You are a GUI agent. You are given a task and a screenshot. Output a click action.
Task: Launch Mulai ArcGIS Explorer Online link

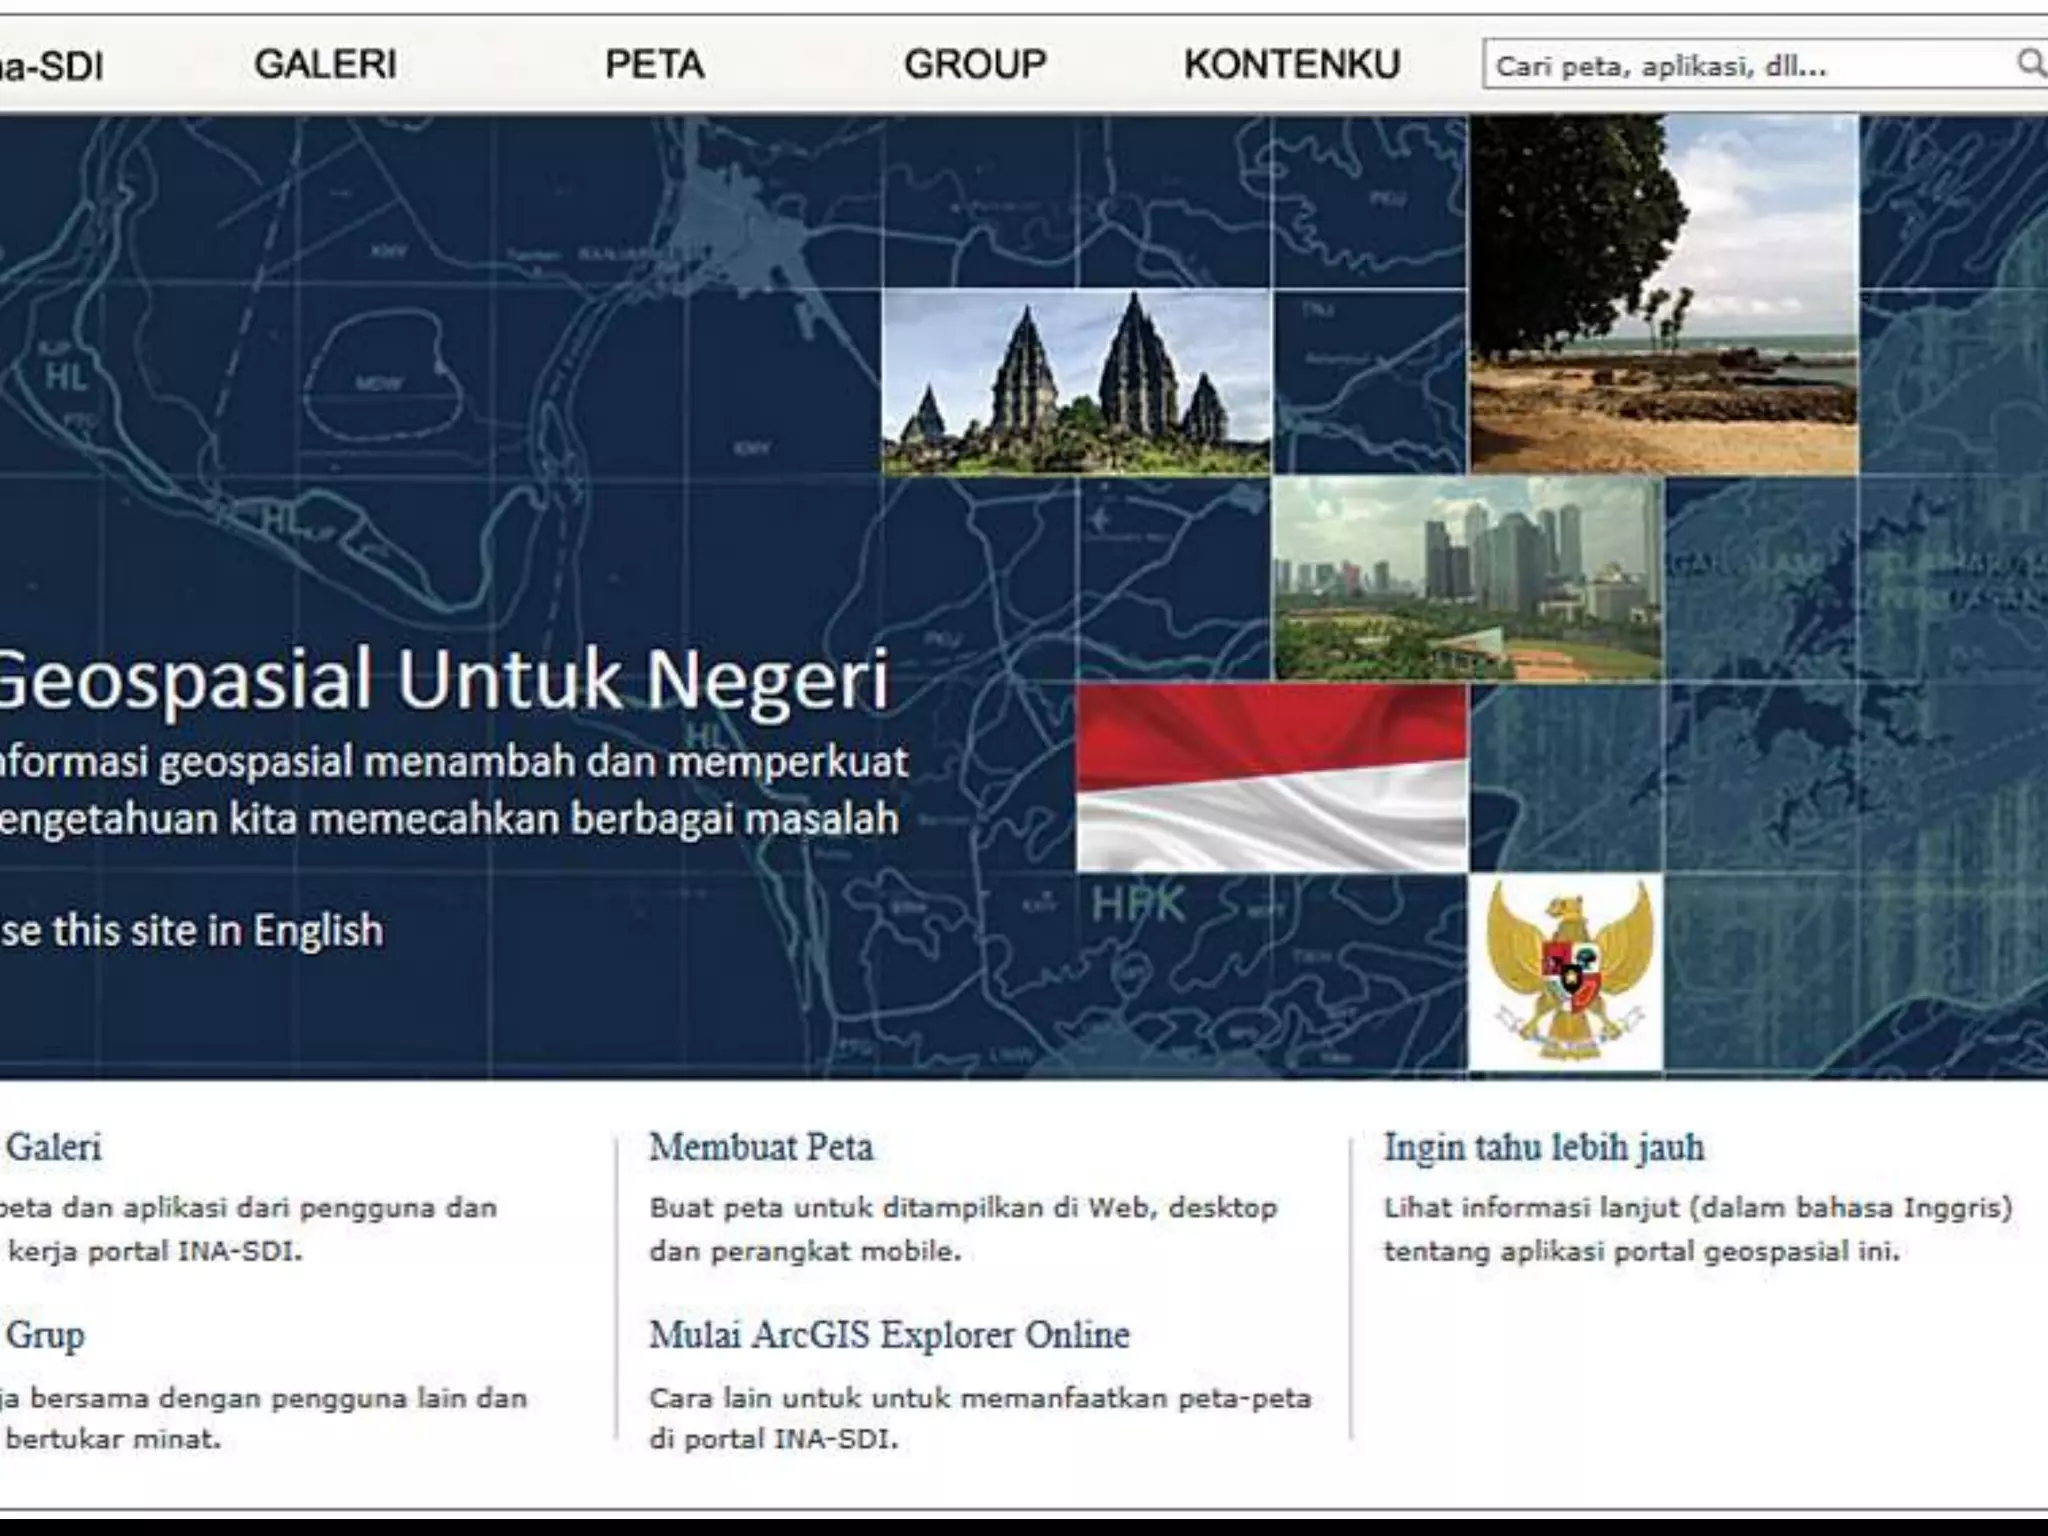coord(889,1334)
